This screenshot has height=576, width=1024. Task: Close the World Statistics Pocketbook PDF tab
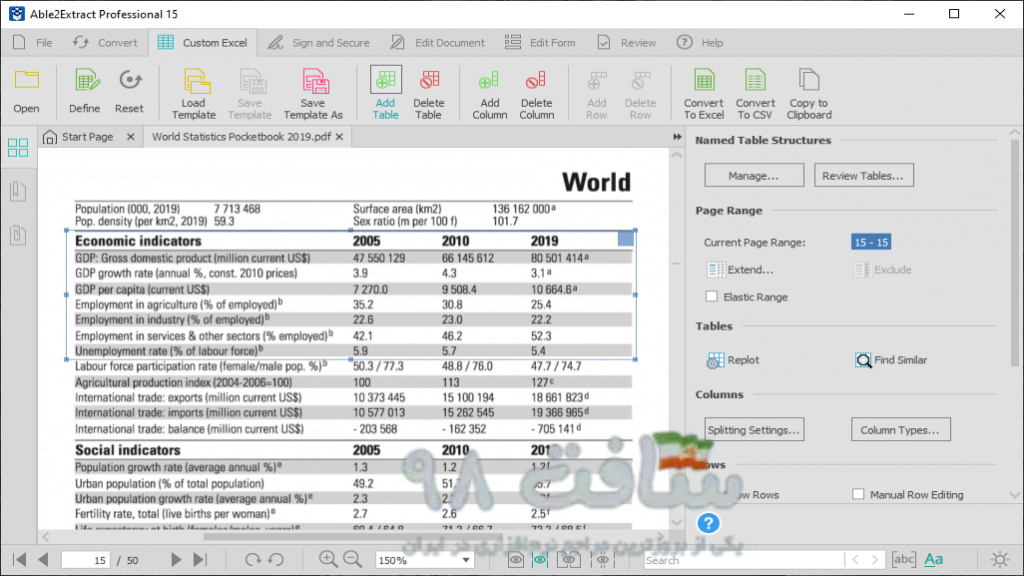tap(340, 136)
